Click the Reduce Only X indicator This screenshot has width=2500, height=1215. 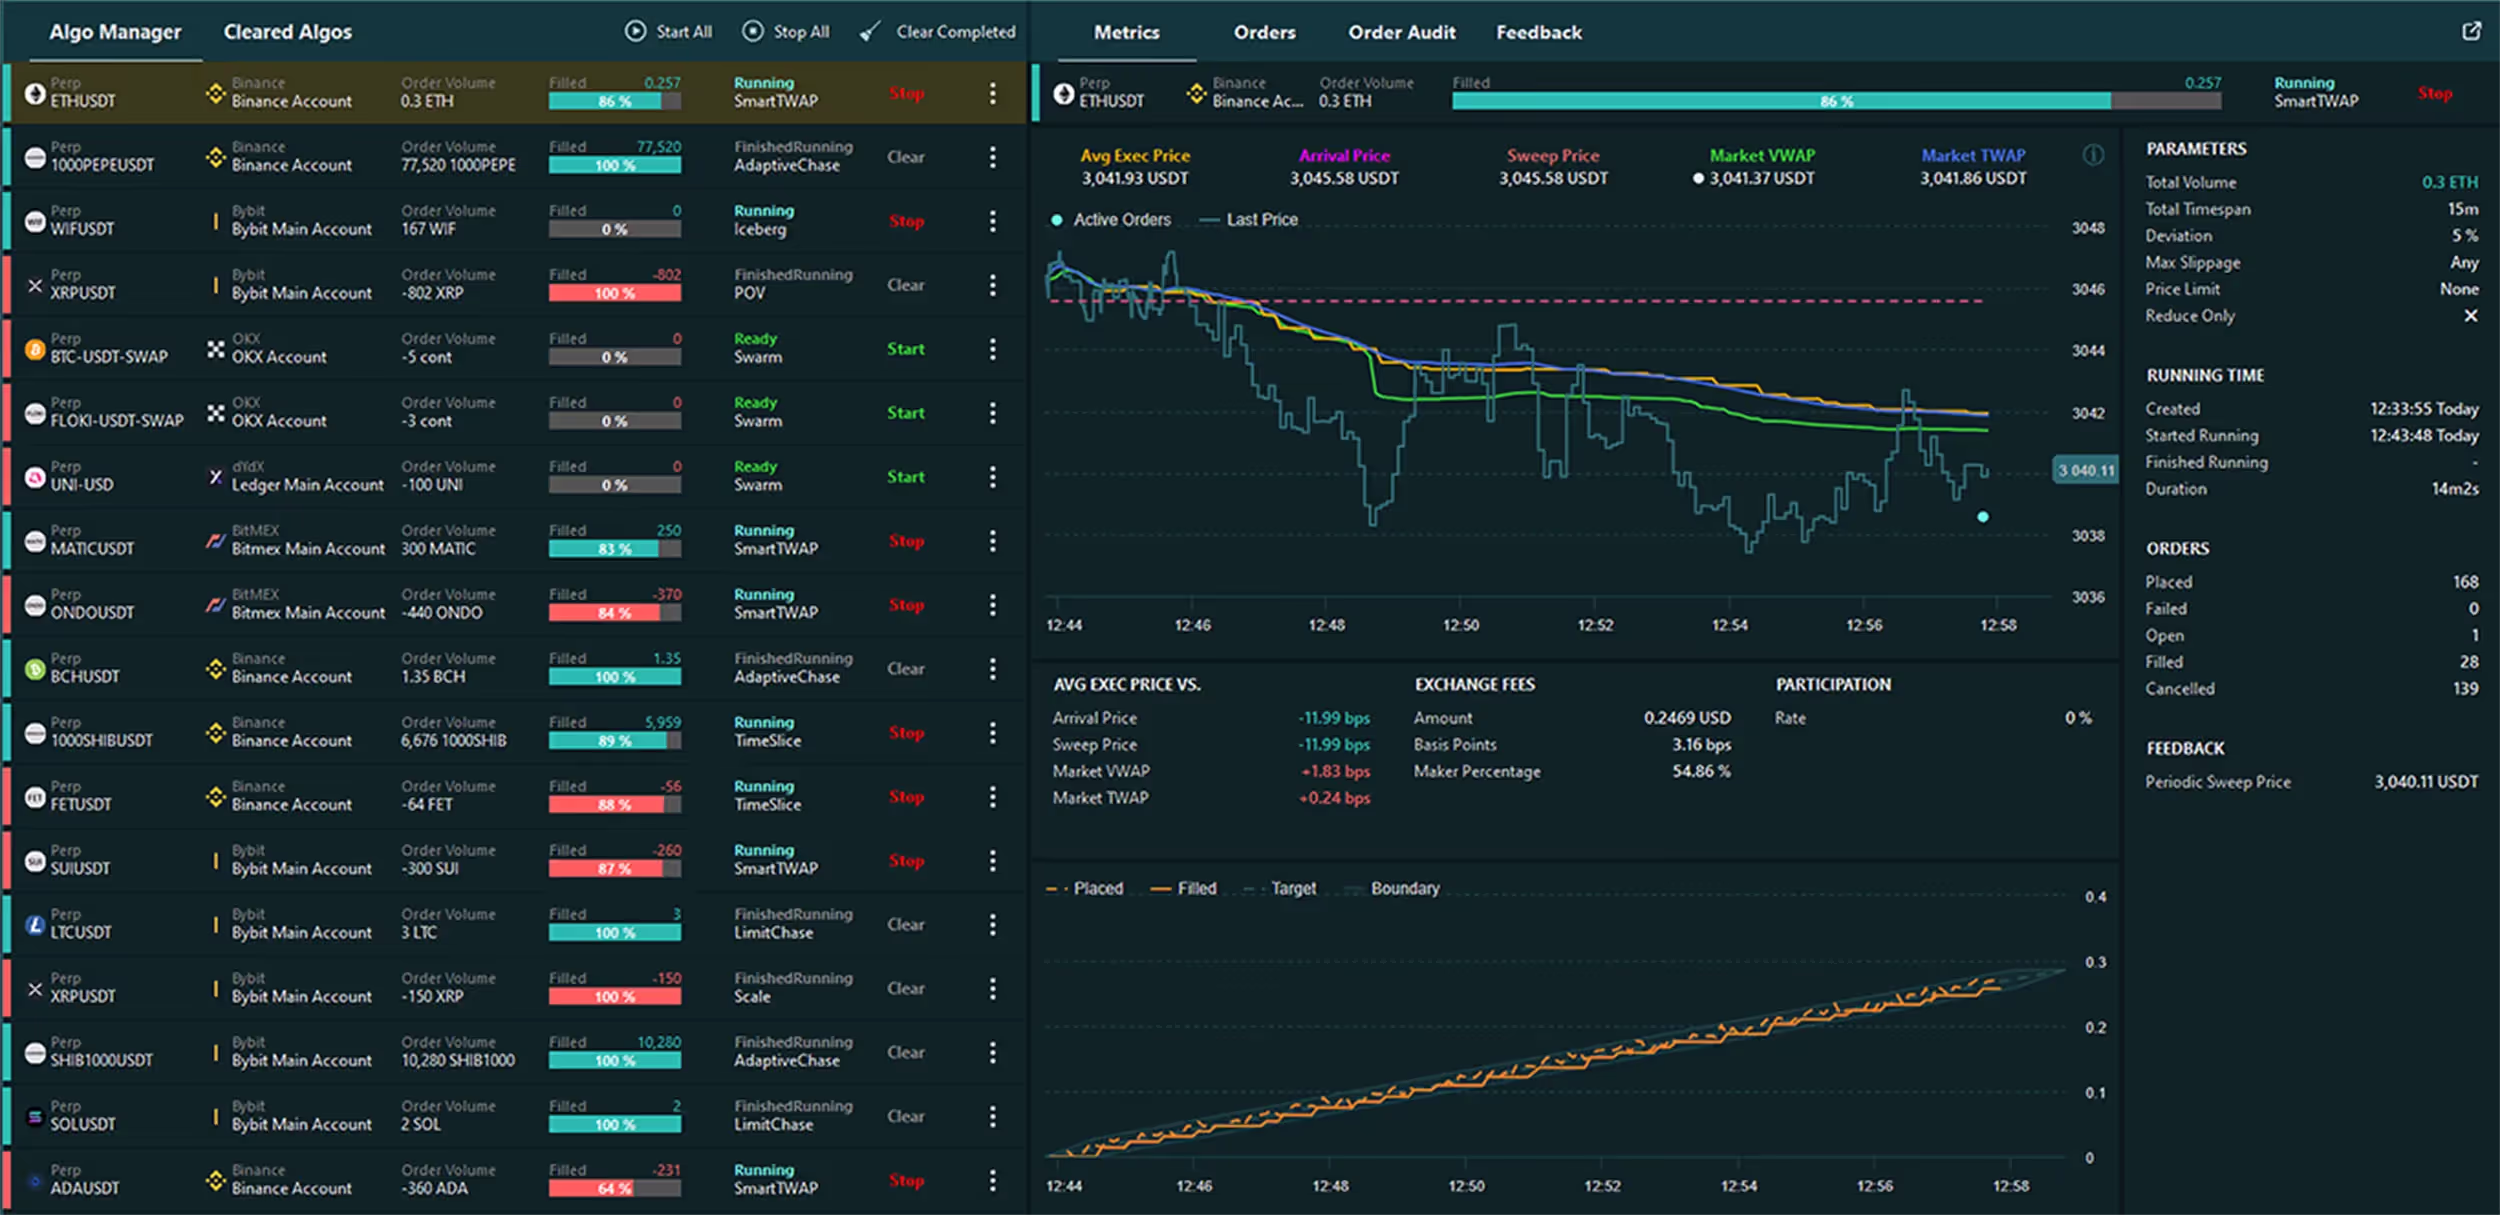click(2470, 315)
